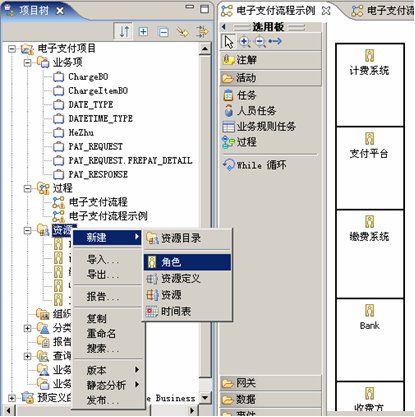
Task: Close the 电子支付流程示例 editor tab
Action: (327, 11)
